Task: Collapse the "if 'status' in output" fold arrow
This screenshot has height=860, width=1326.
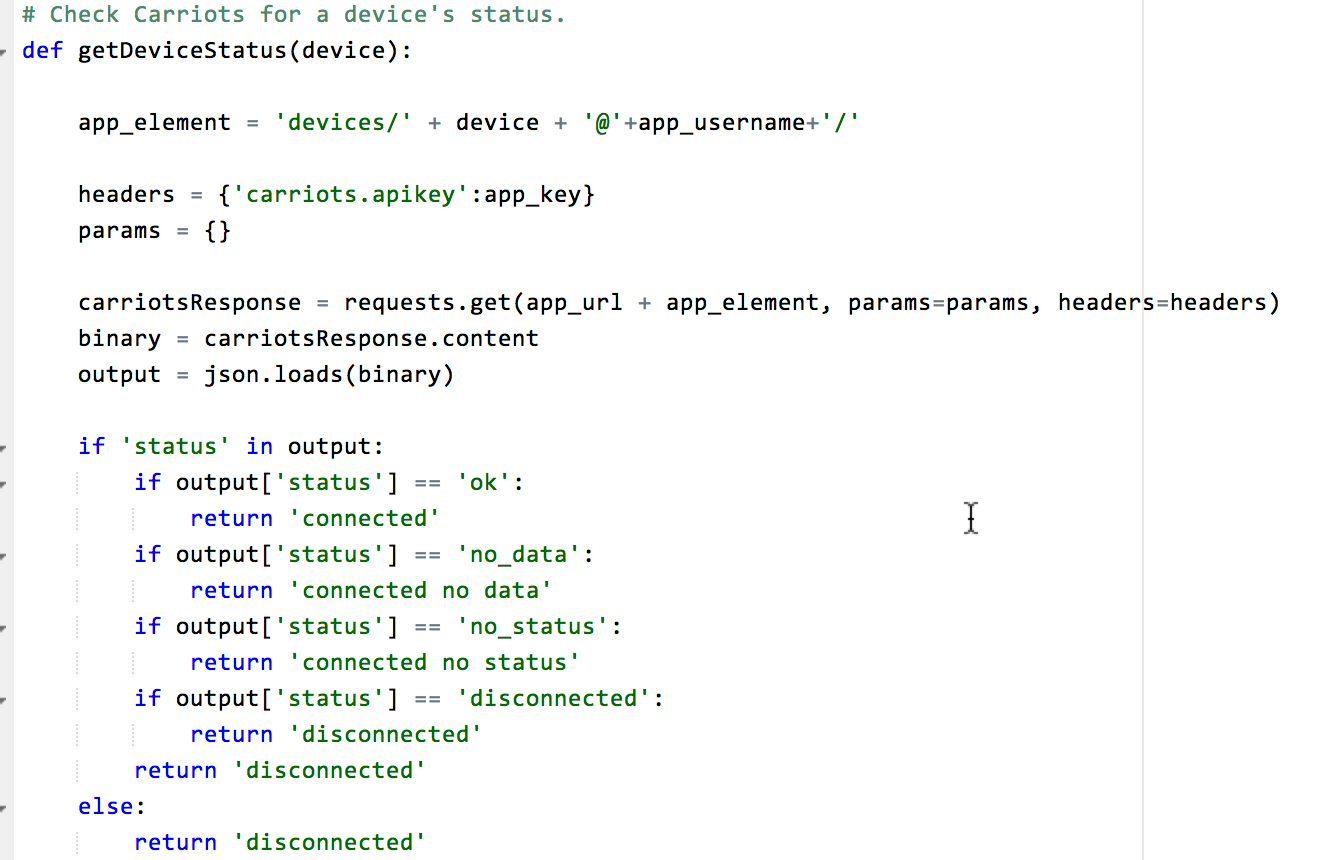Action: [x=3, y=447]
